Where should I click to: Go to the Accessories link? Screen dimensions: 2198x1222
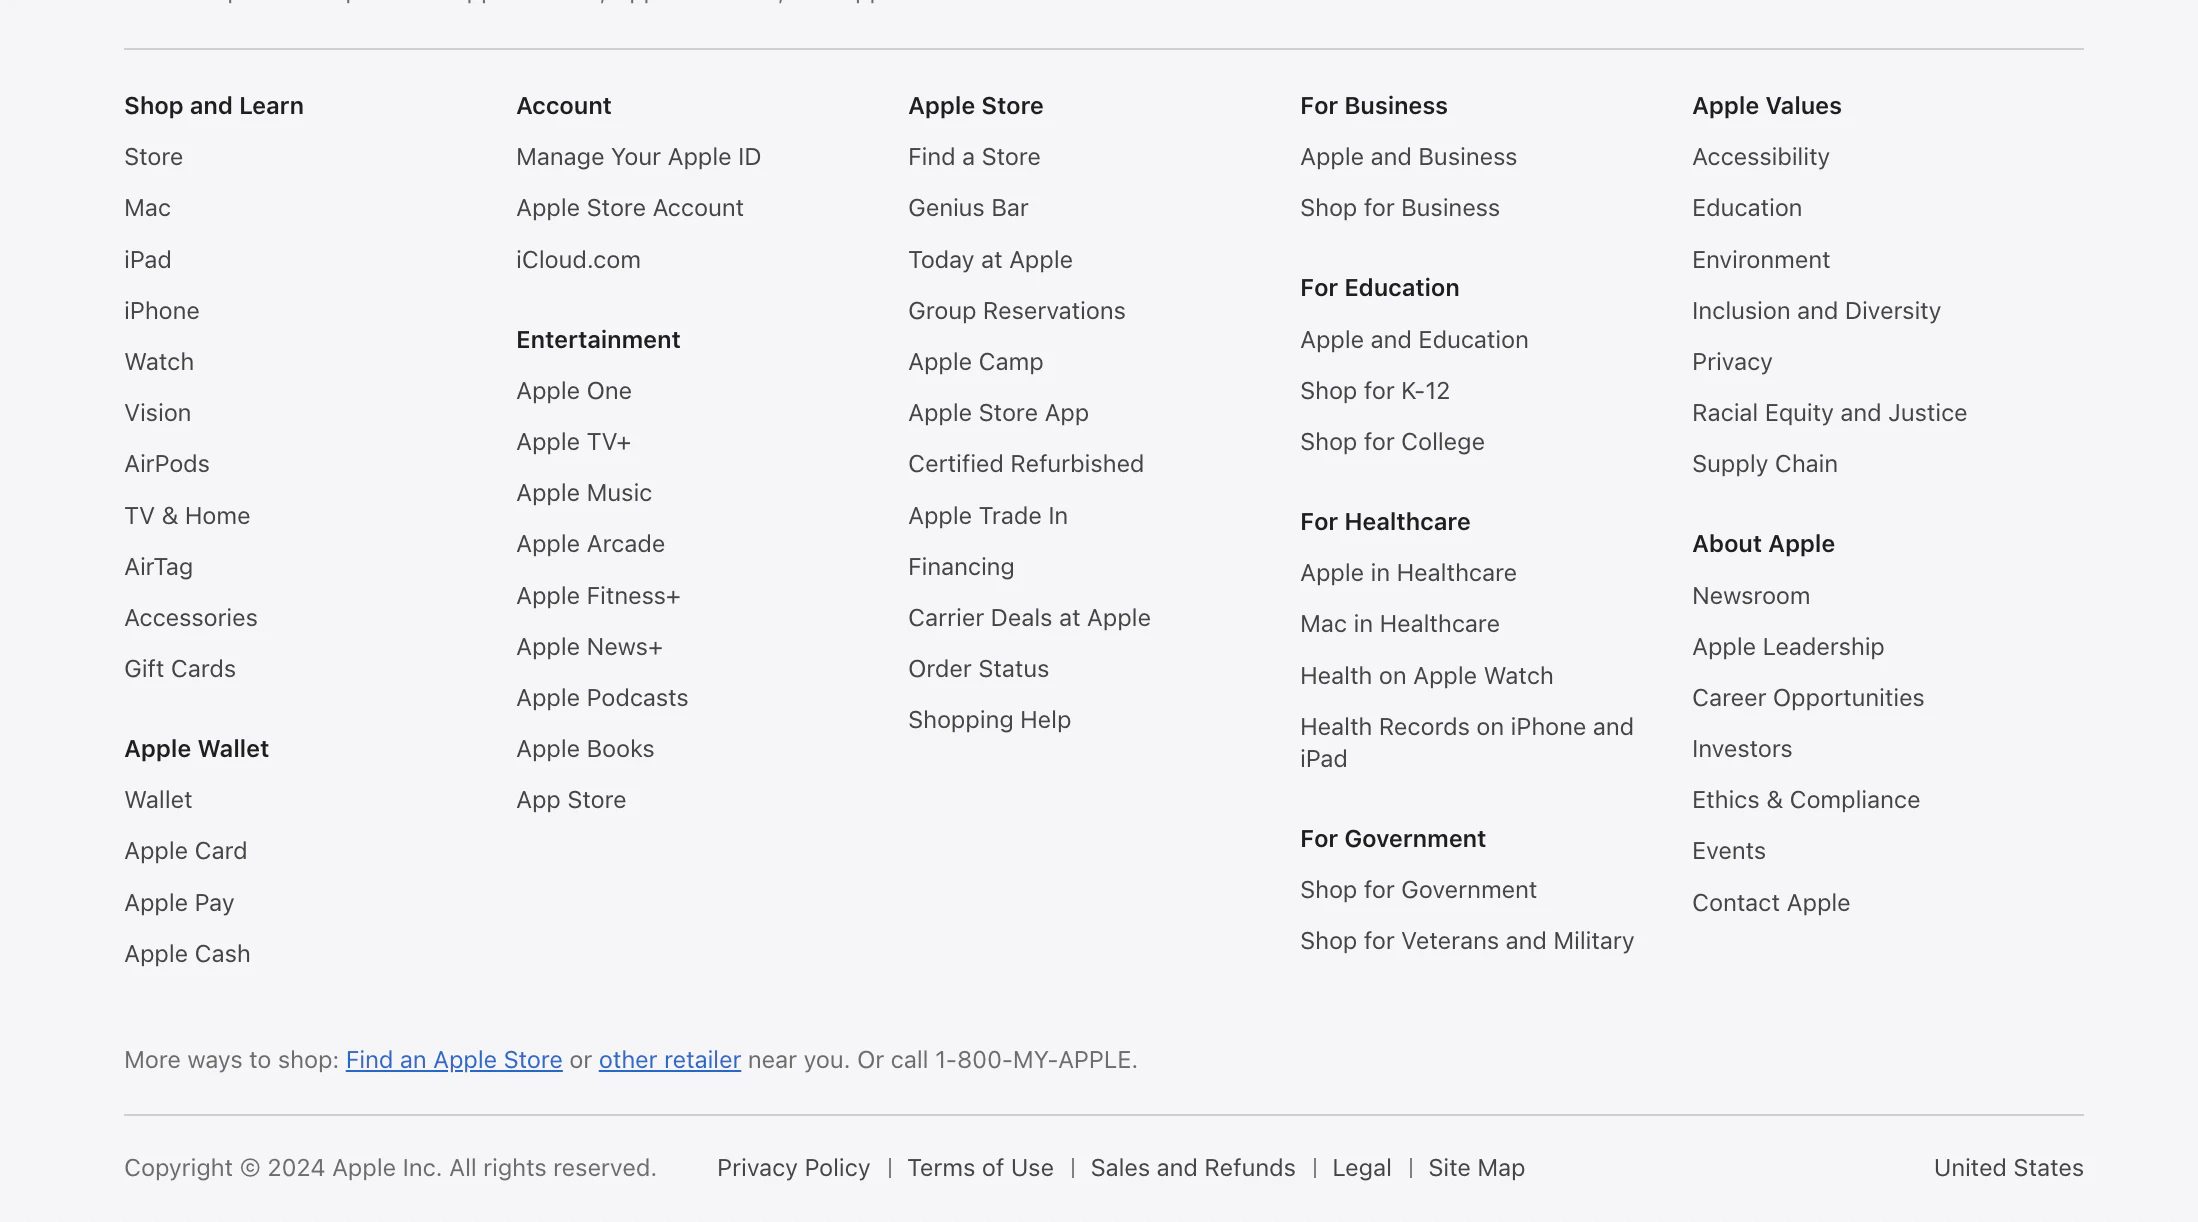(x=191, y=618)
